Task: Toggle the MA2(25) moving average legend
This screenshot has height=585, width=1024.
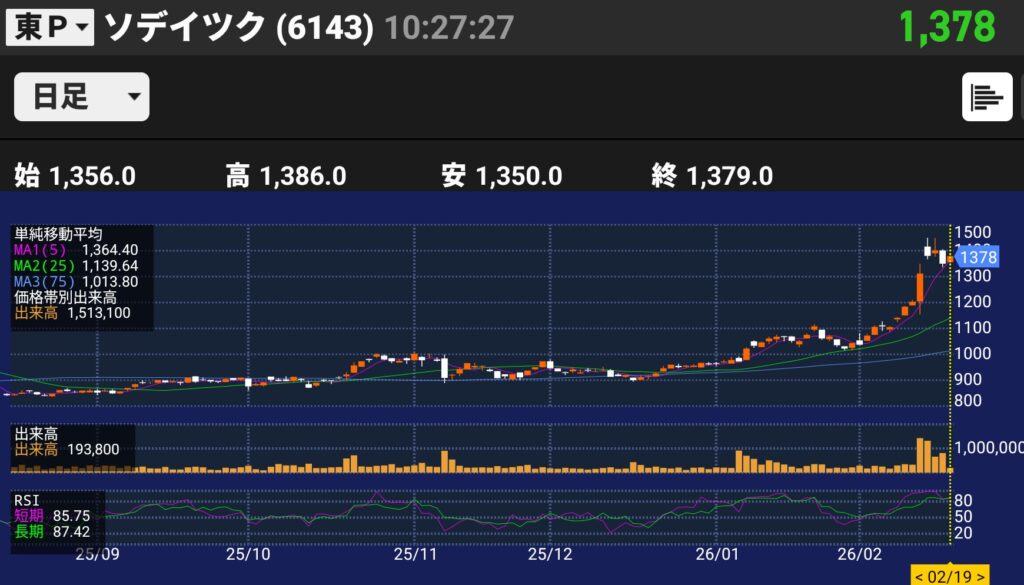Action: (x=75, y=265)
